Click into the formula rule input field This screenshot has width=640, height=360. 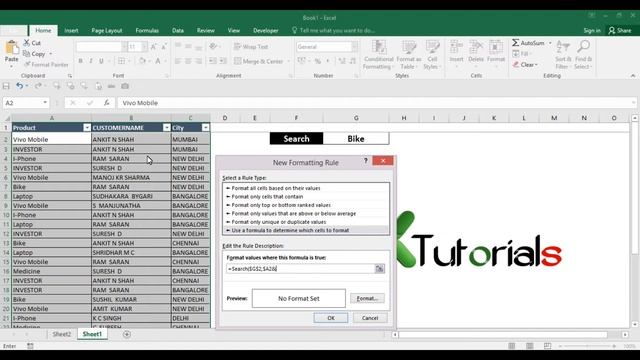[300, 269]
